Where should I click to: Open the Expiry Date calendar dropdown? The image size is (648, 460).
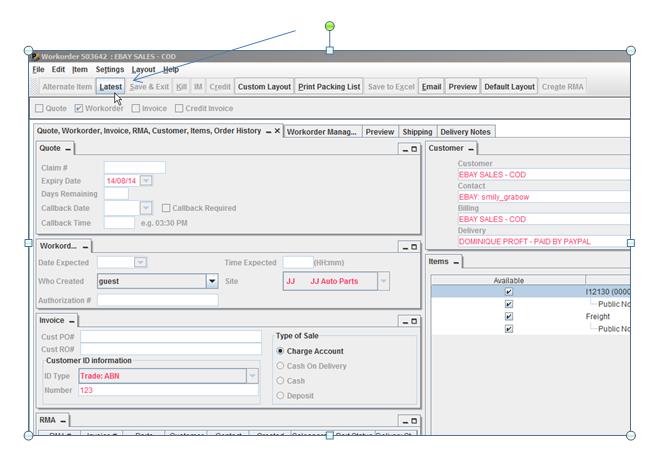pos(146,181)
